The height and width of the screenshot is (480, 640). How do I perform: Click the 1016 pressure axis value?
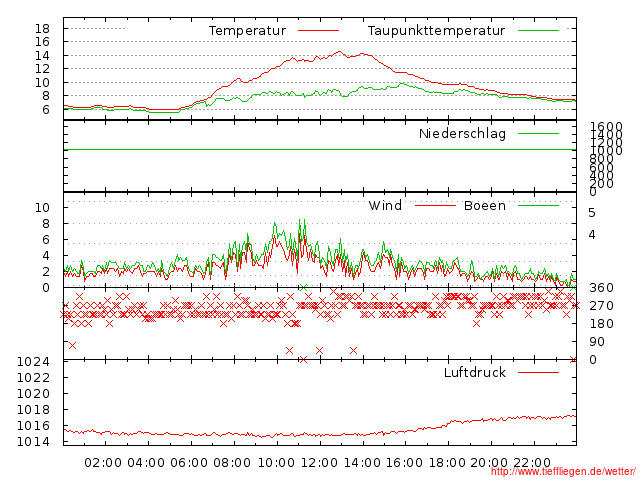click(33, 426)
